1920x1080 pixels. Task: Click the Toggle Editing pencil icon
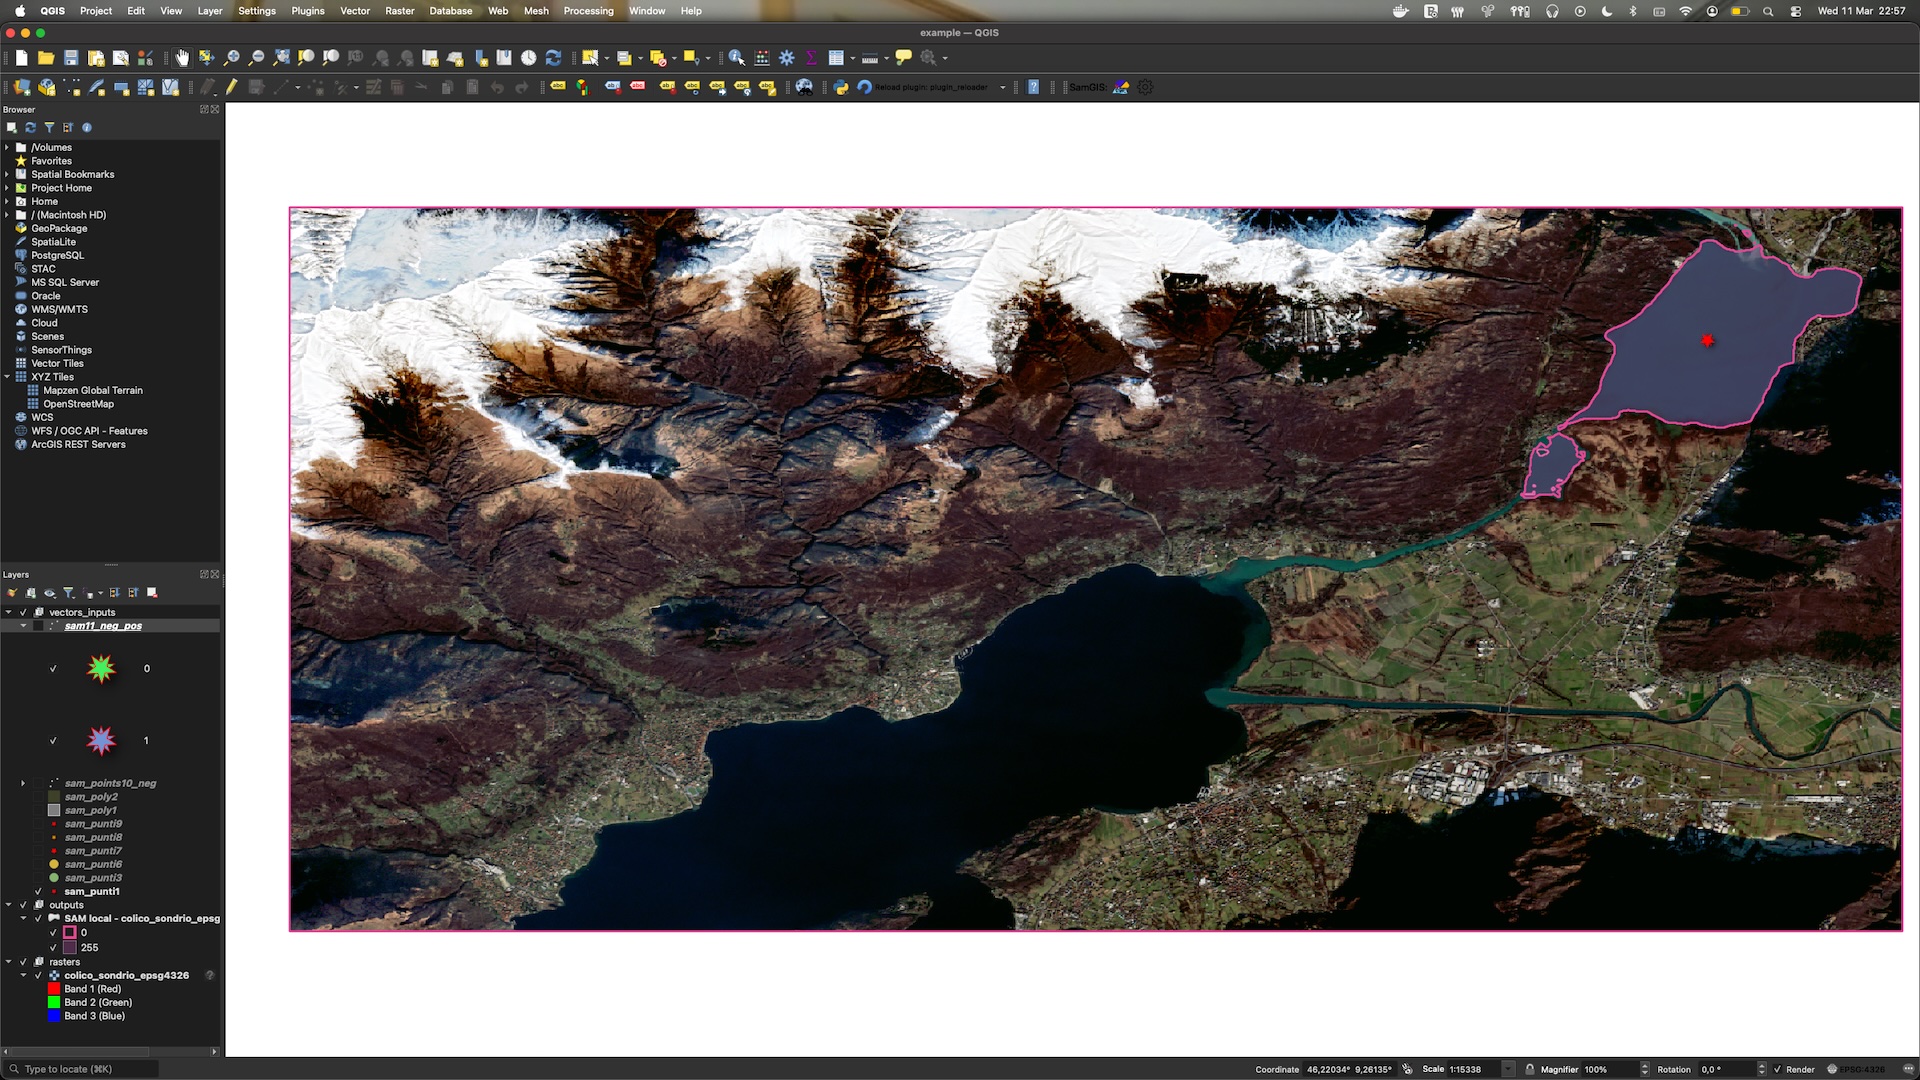click(x=231, y=87)
